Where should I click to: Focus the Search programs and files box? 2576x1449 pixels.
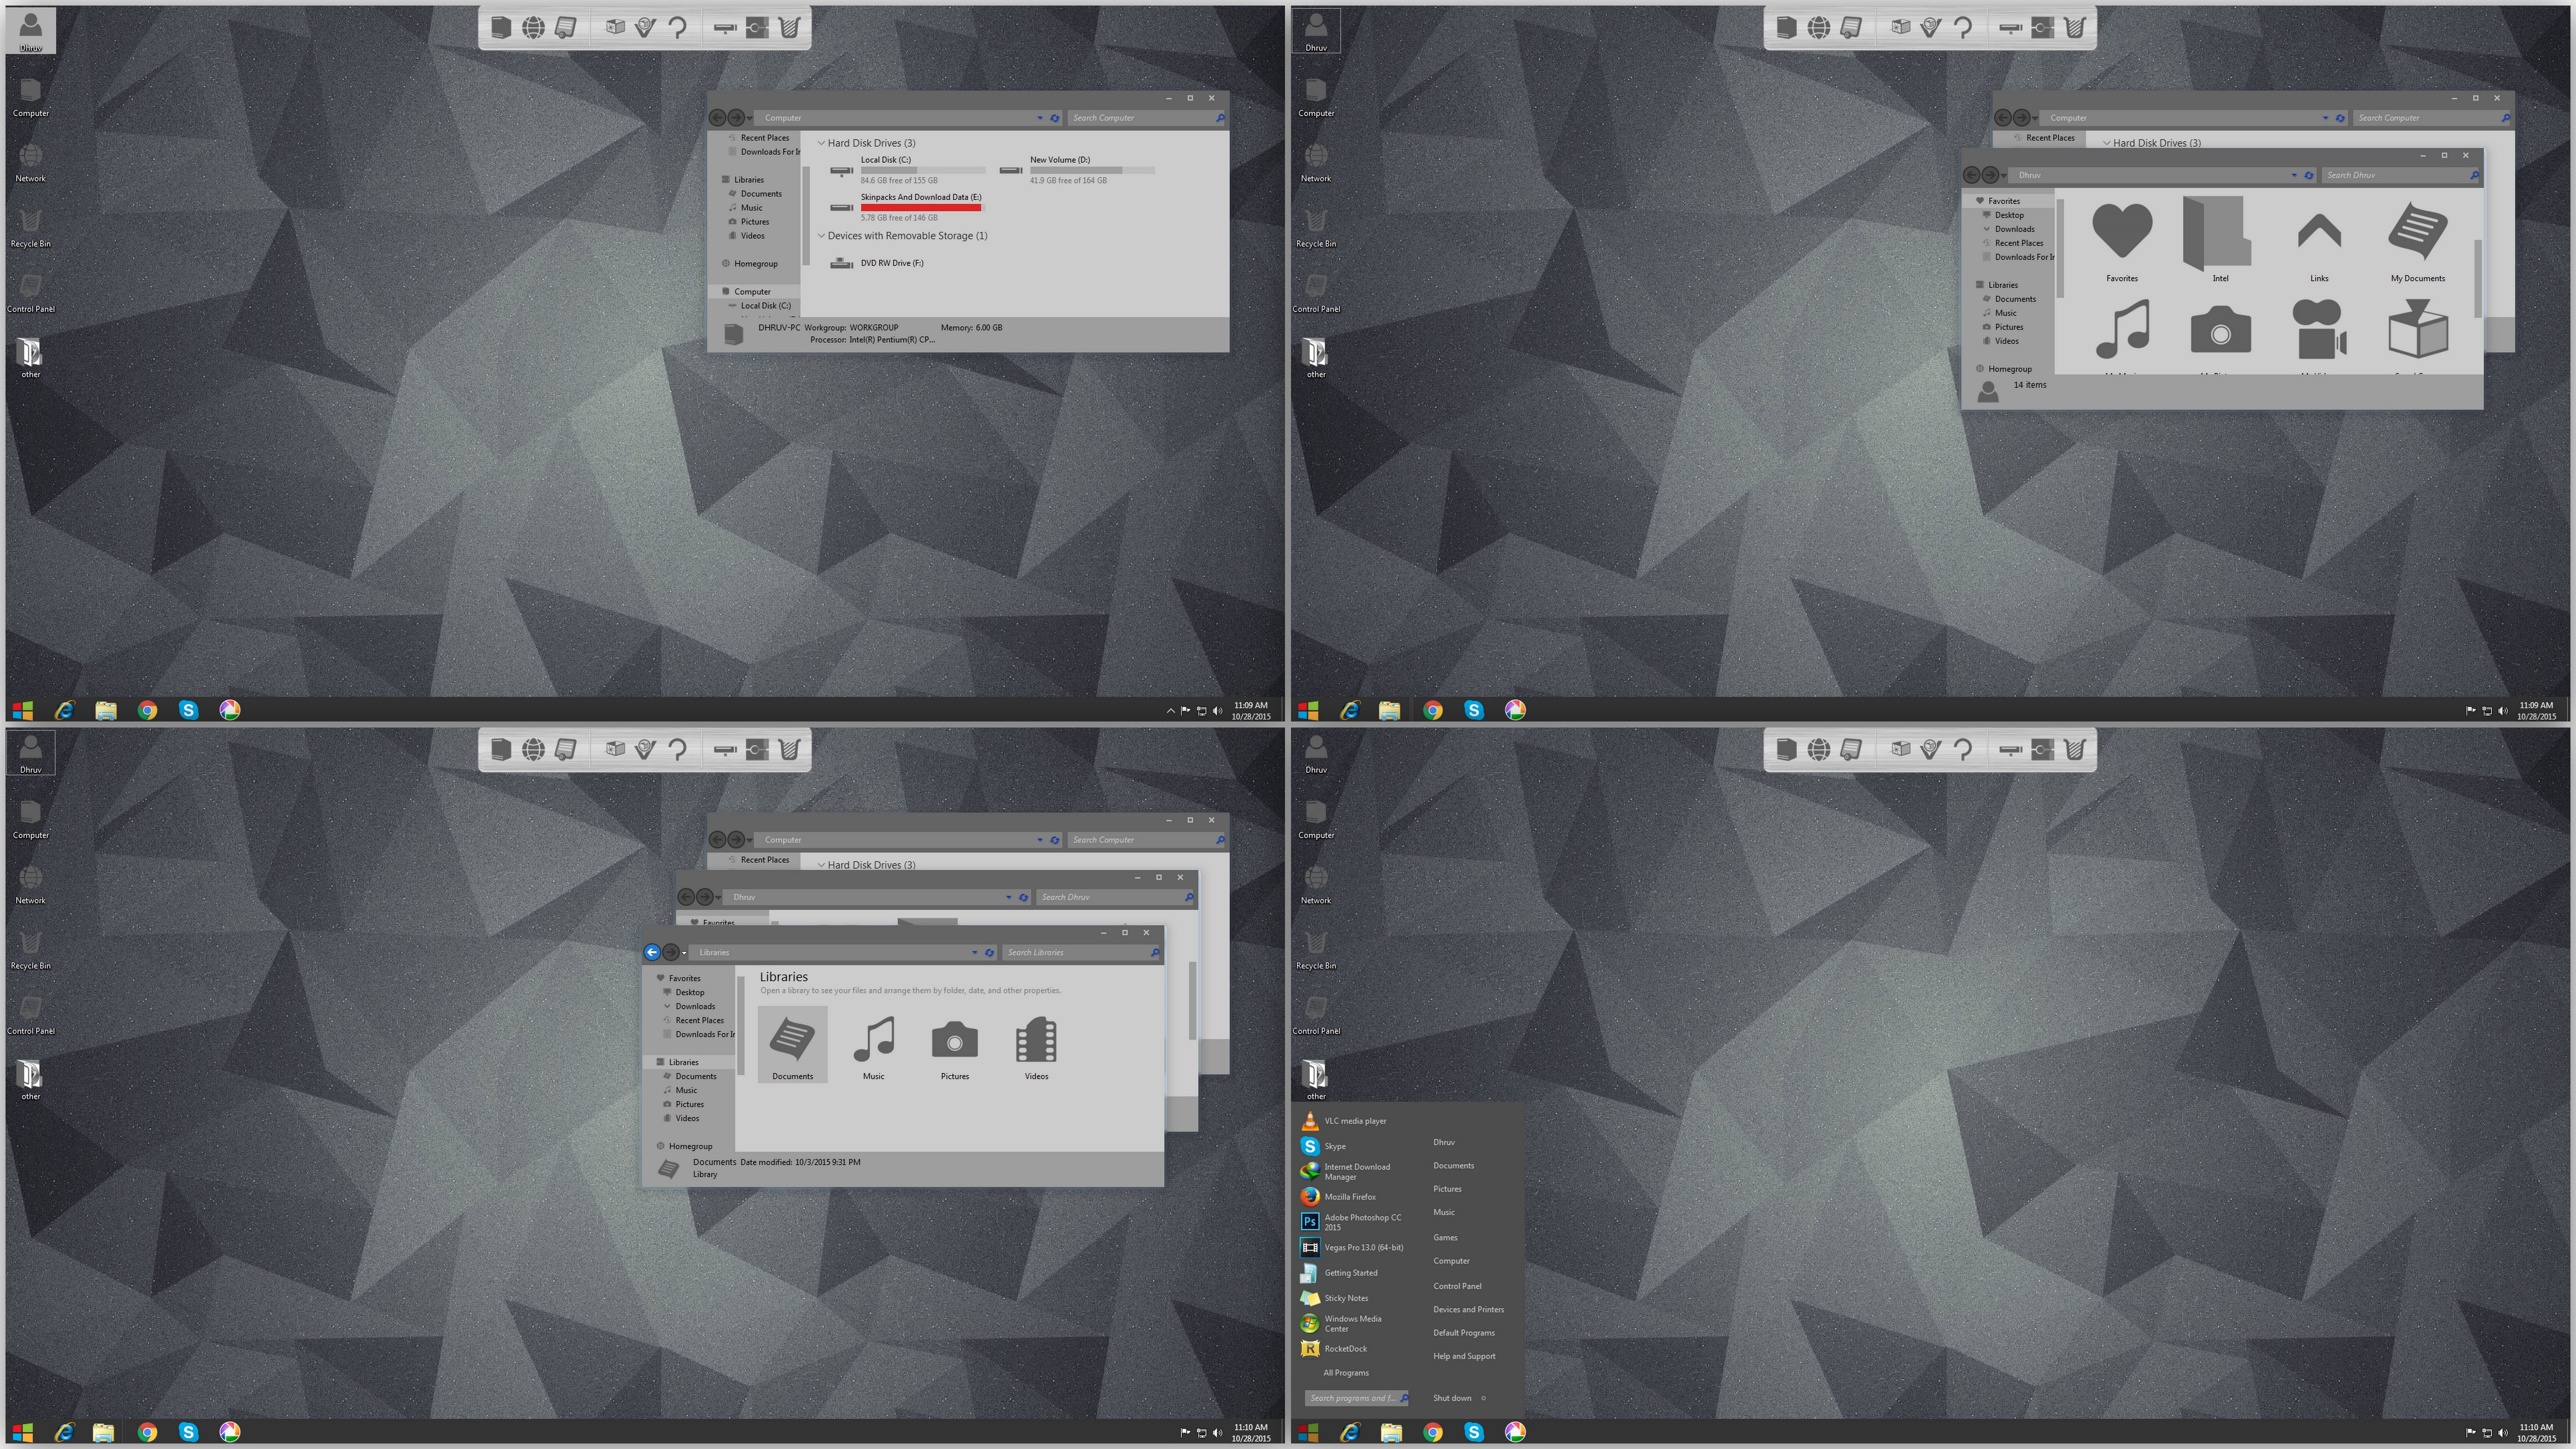[1356, 1398]
